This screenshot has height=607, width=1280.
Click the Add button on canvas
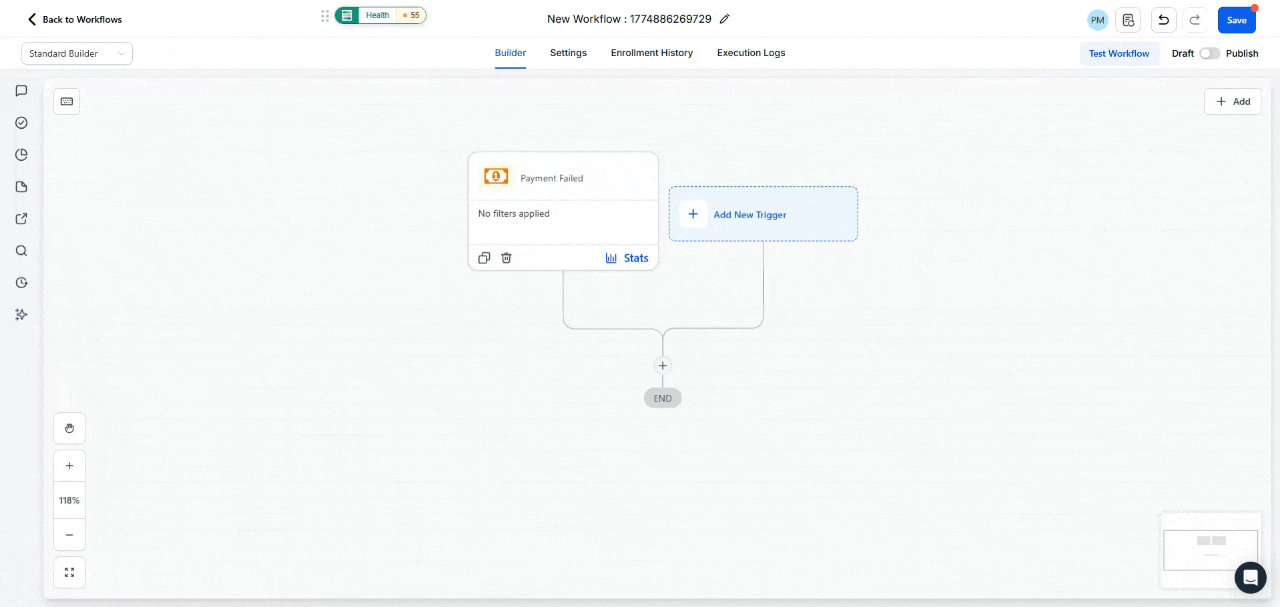click(x=1233, y=101)
